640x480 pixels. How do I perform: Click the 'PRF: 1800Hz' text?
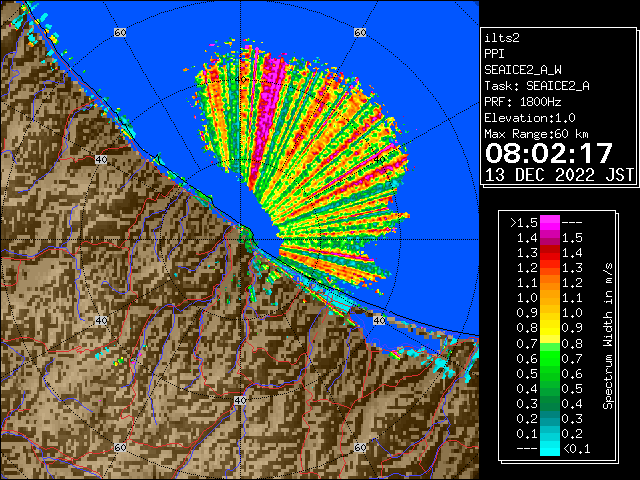pyautogui.click(x=523, y=102)
